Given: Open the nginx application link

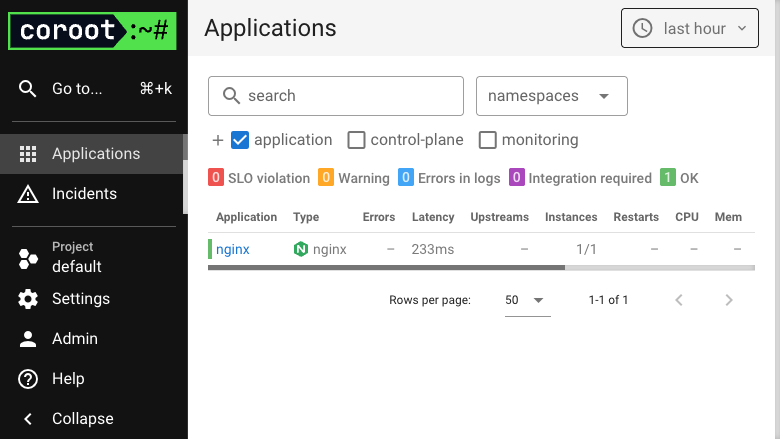Looking at the screenshot, I should [233, 250].
